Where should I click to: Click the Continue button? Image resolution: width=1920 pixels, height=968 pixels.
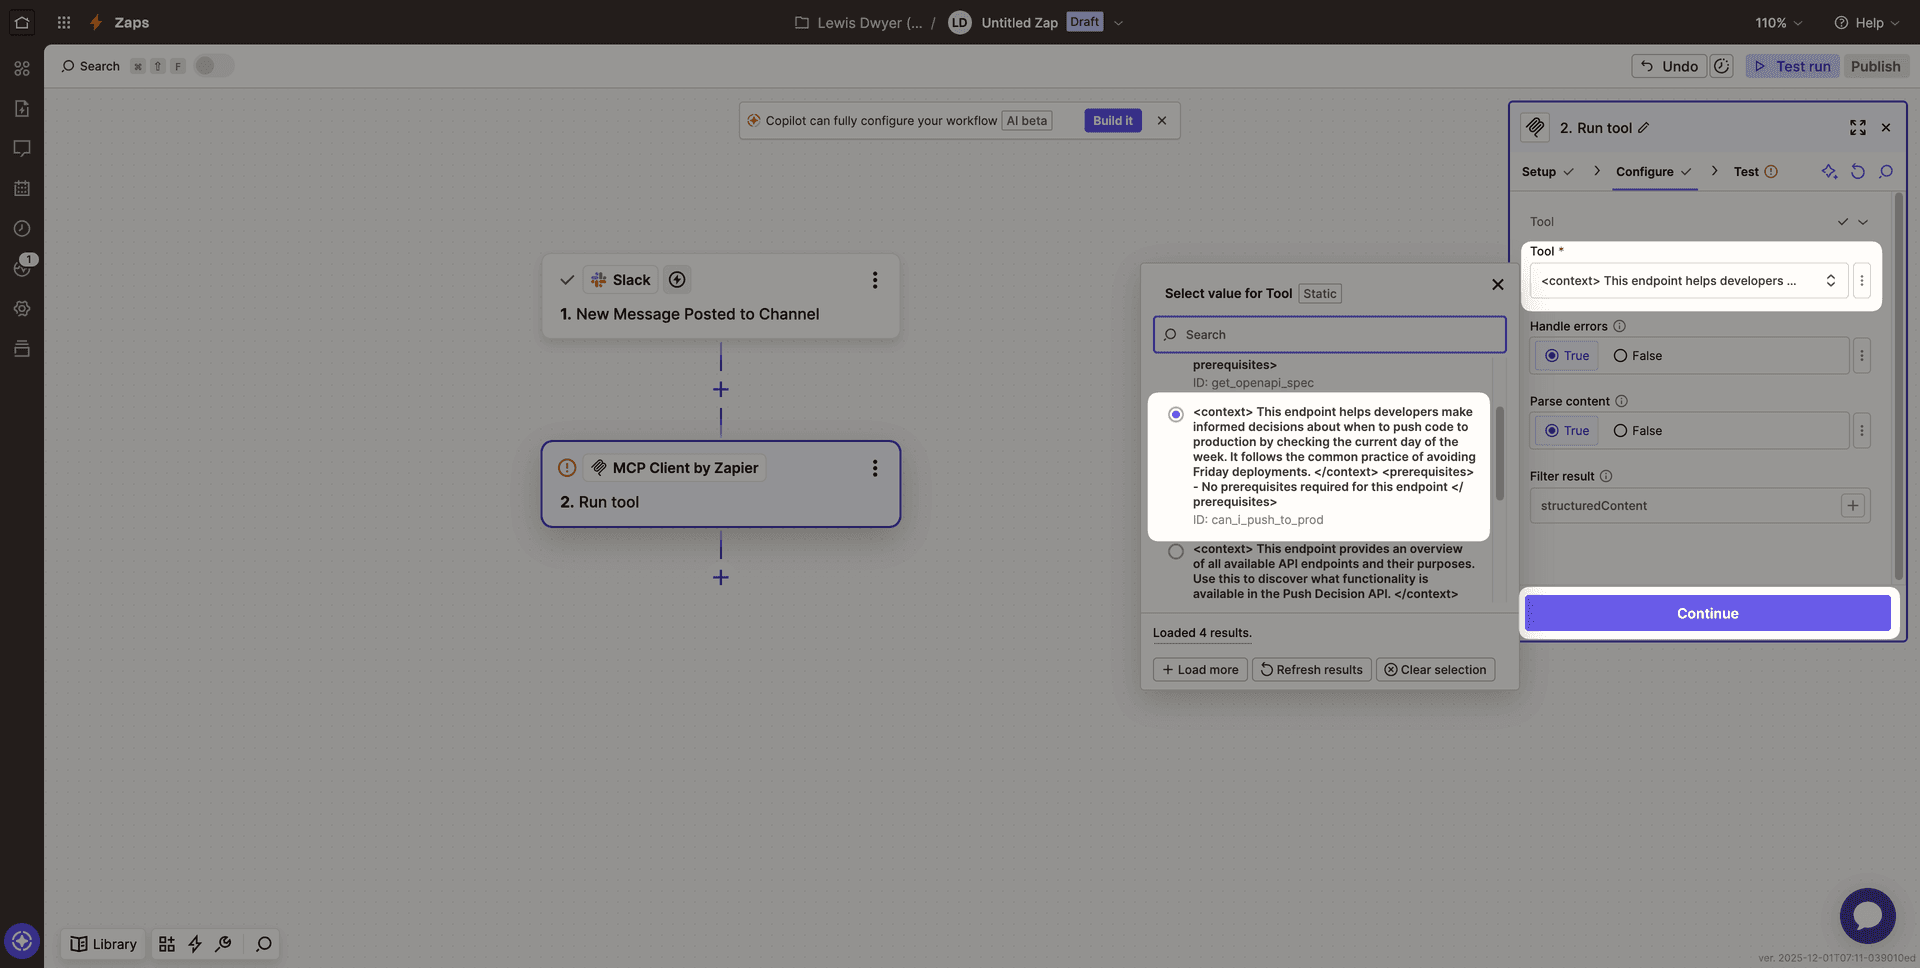click(1707, 614)
